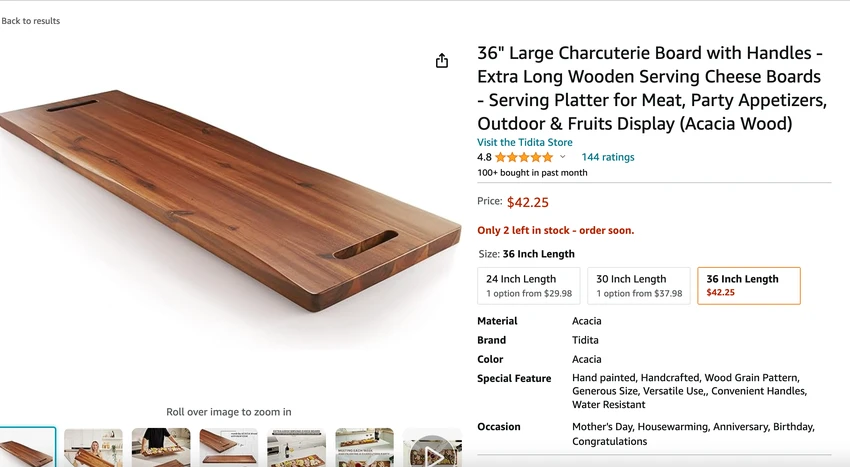
Task: Open the 144 ratings link
Action: [608, 157]
